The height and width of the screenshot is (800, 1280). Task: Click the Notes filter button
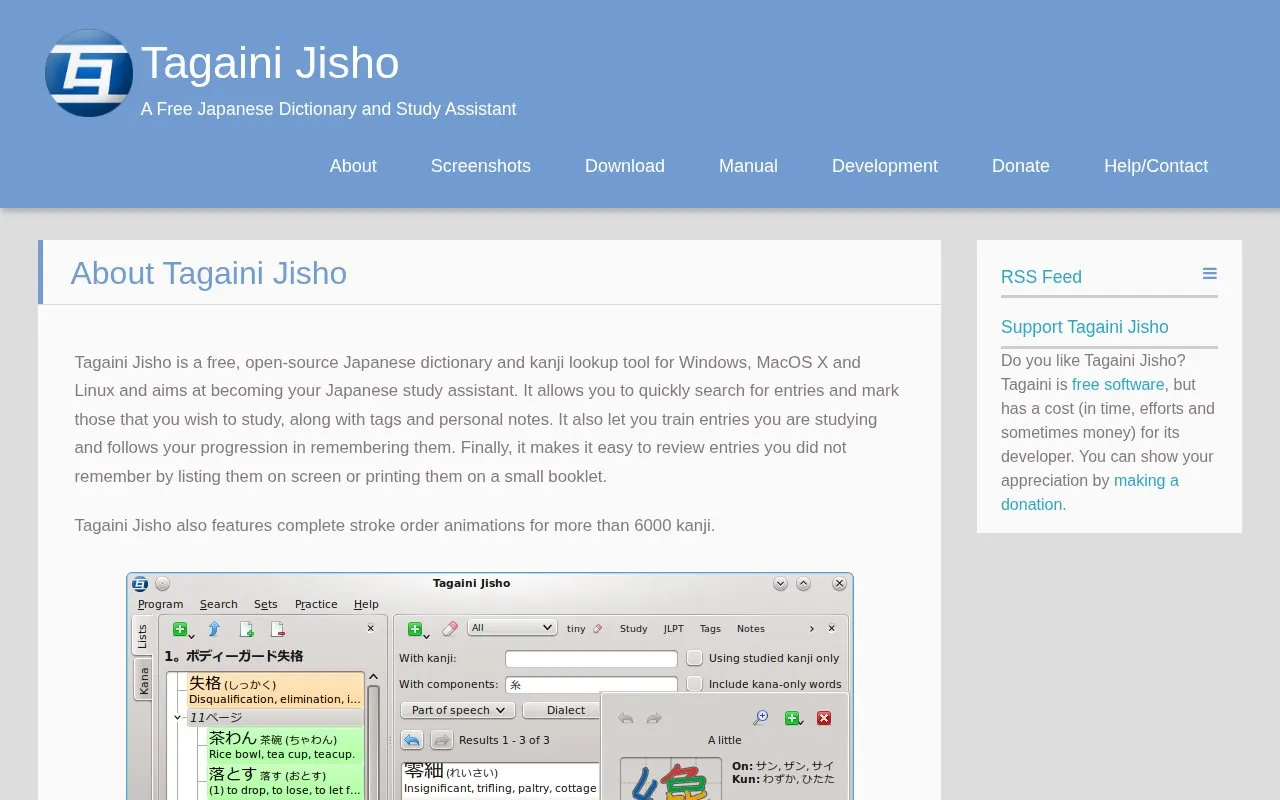point(751,629)
